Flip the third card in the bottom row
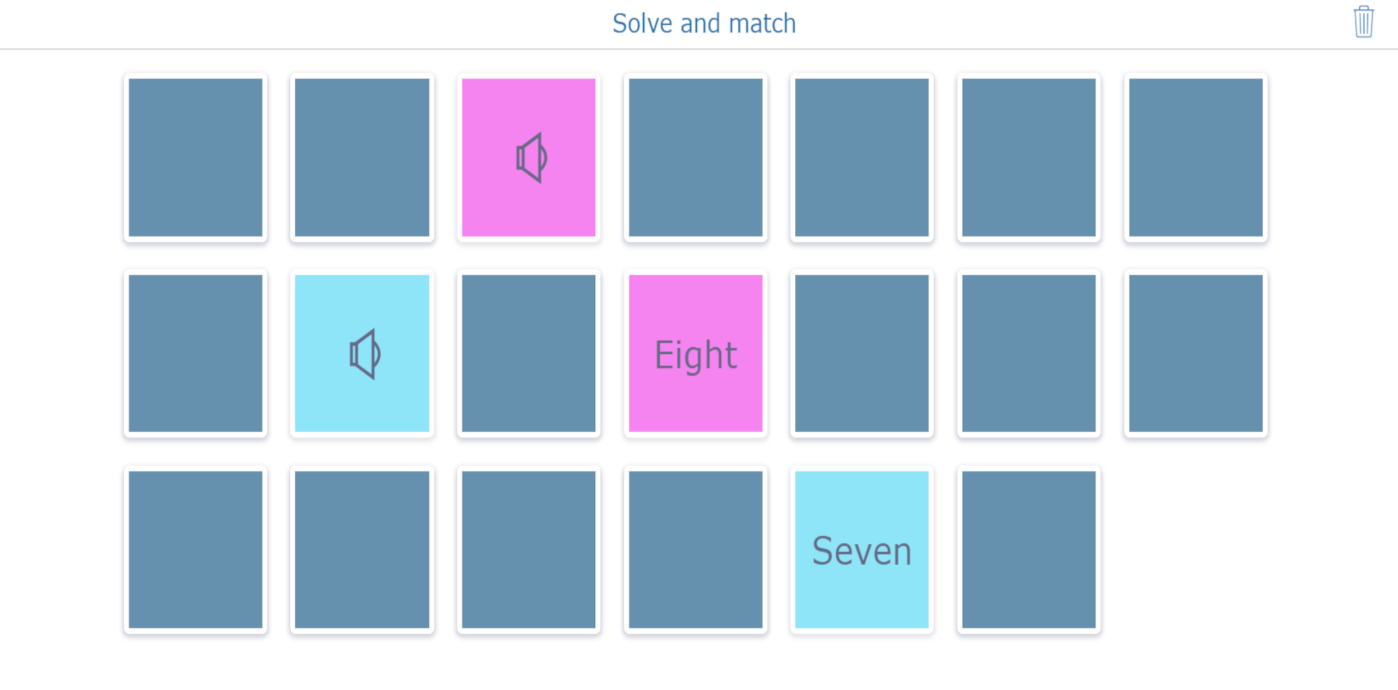The height and width of the screenshot is (690, 1398). (529, 550)
